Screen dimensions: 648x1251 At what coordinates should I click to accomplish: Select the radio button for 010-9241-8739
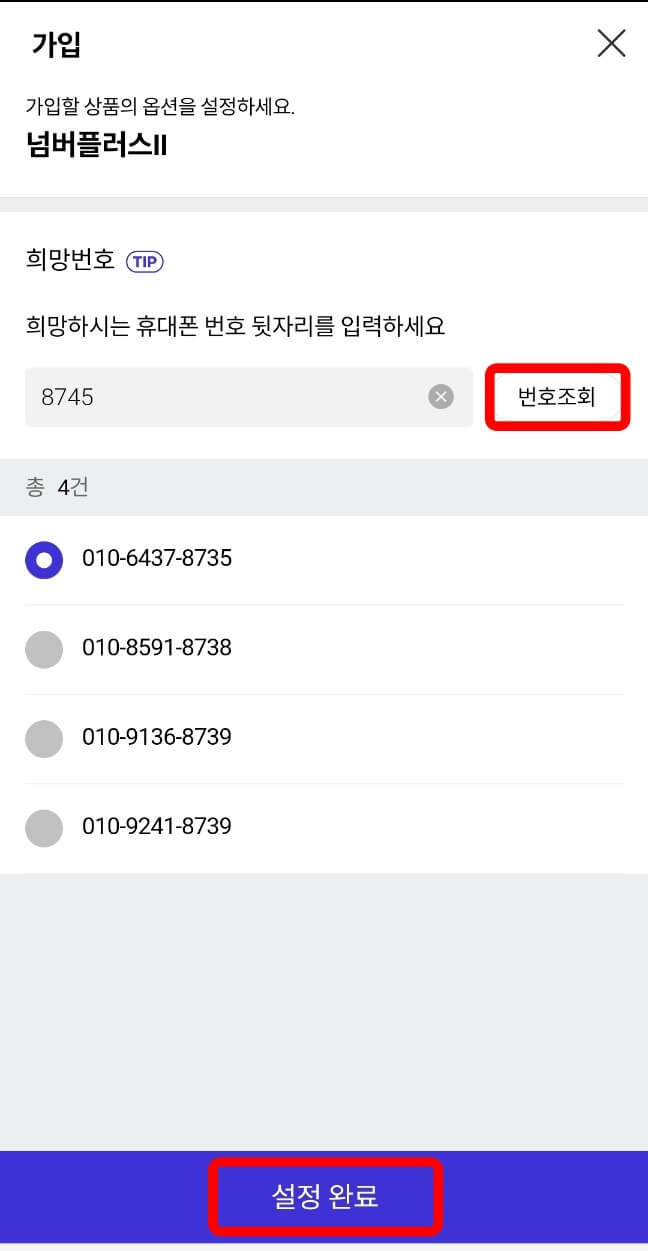44,827
